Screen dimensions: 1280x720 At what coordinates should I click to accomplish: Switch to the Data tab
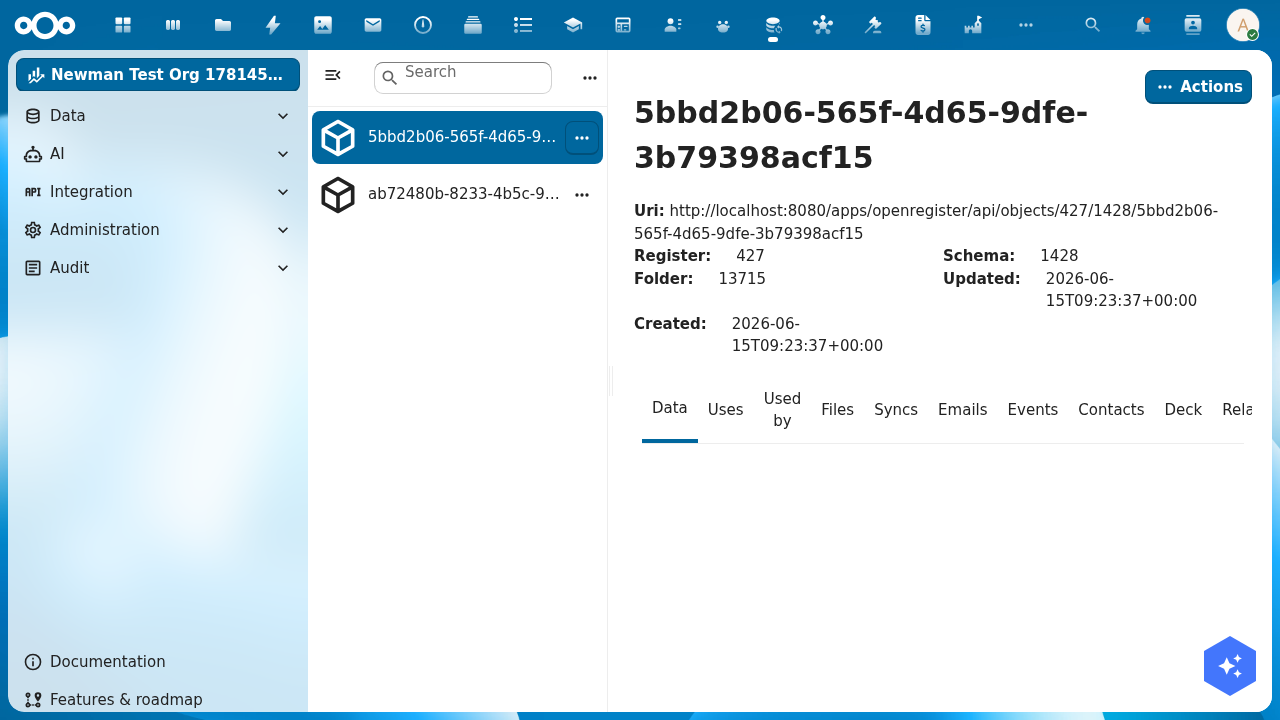click(x=670, y=408)
